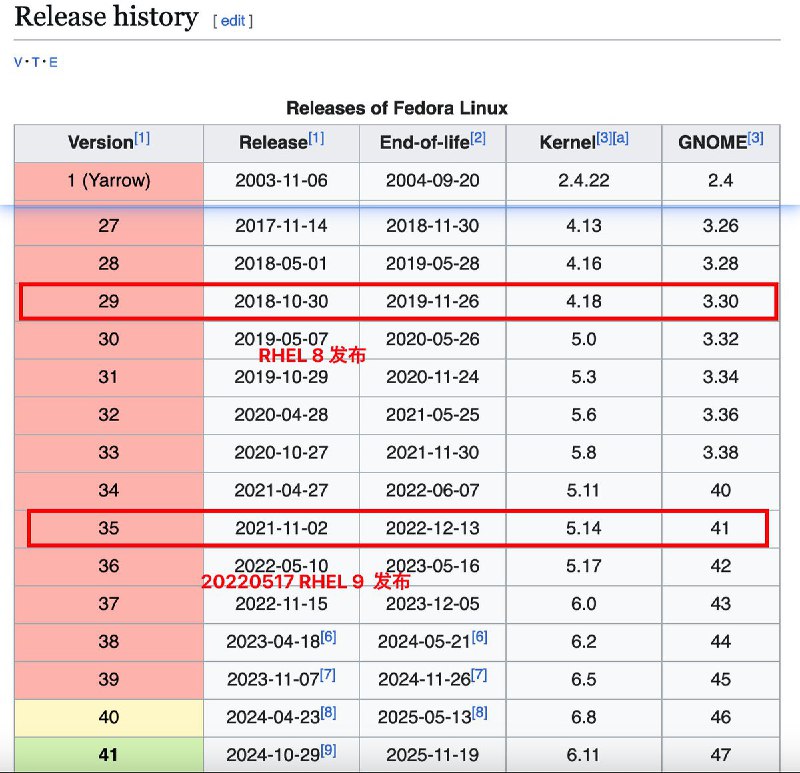This screenshot has width=800, height=773.
Task: Click the E edit-template link
Action: (53, 62)
